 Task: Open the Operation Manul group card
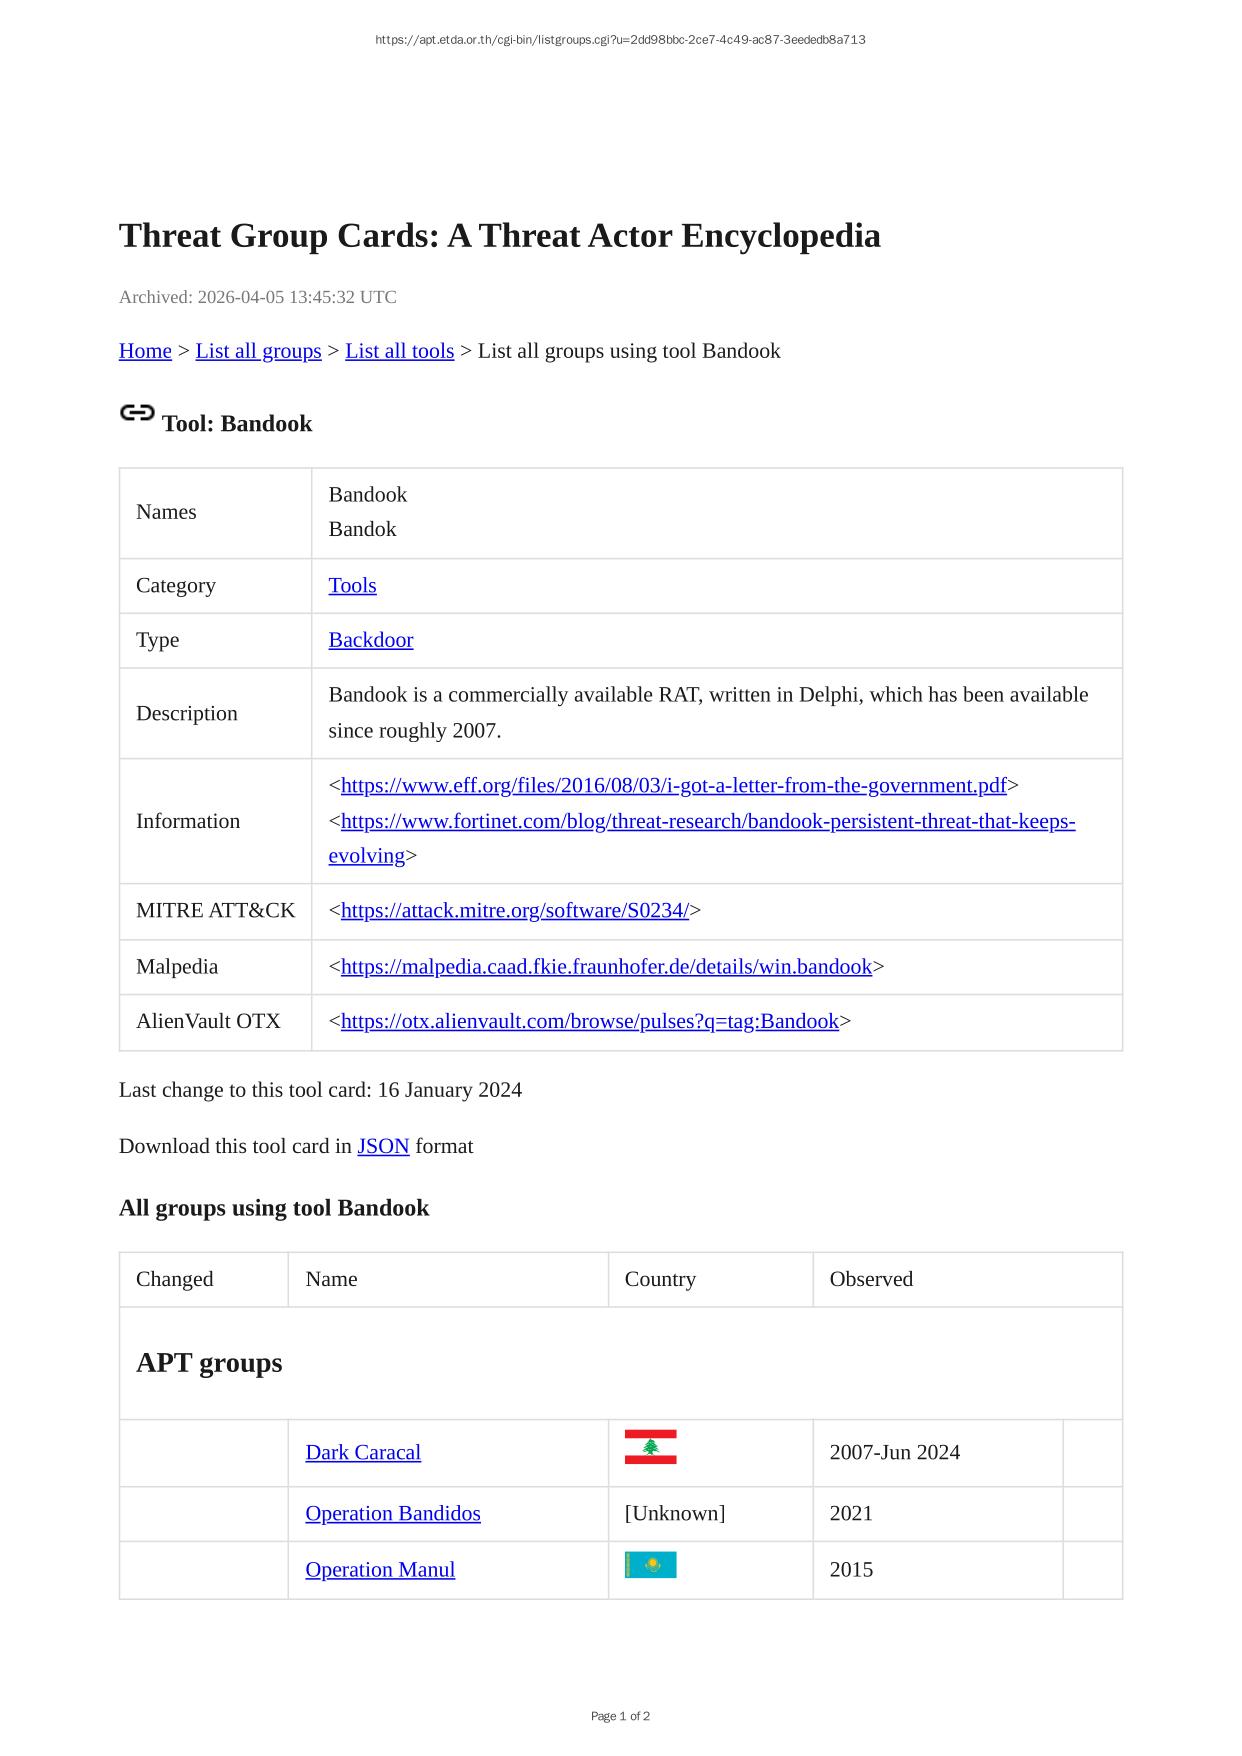[380, 1570]
